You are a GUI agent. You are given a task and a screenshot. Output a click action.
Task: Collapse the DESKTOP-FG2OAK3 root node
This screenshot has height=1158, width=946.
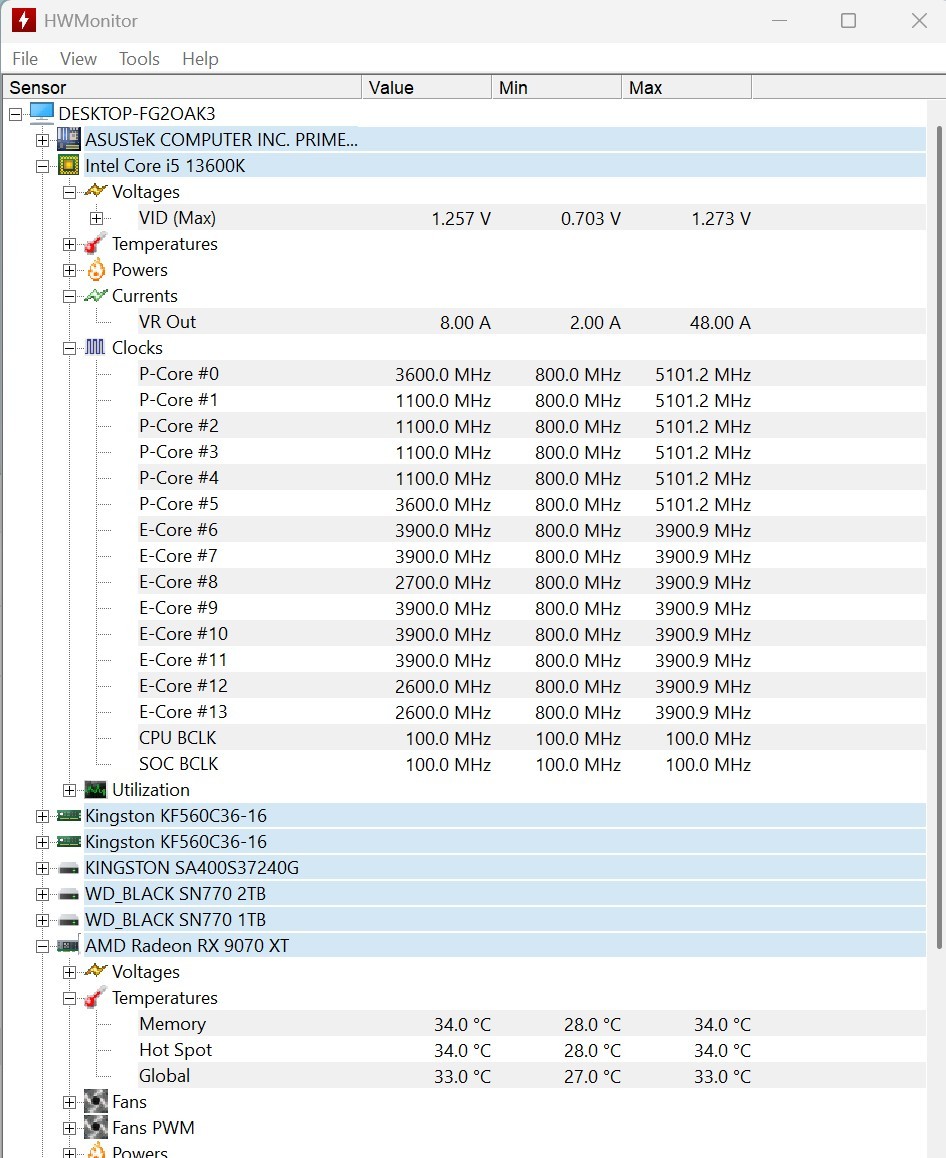coord(16,114)
